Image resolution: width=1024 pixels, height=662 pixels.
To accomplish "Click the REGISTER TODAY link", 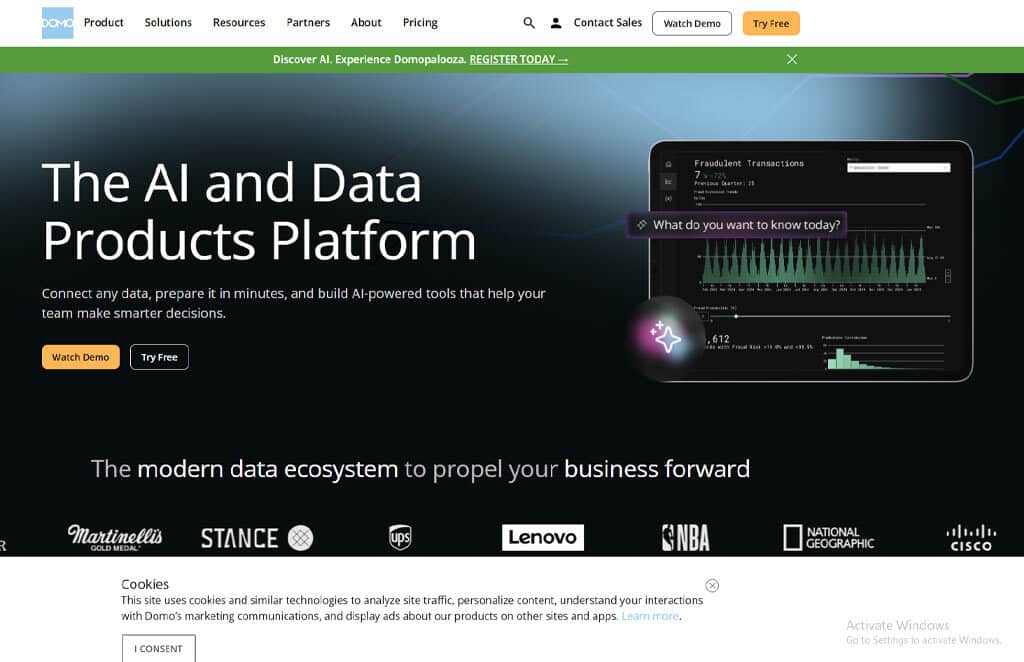I will click(518, 60).
